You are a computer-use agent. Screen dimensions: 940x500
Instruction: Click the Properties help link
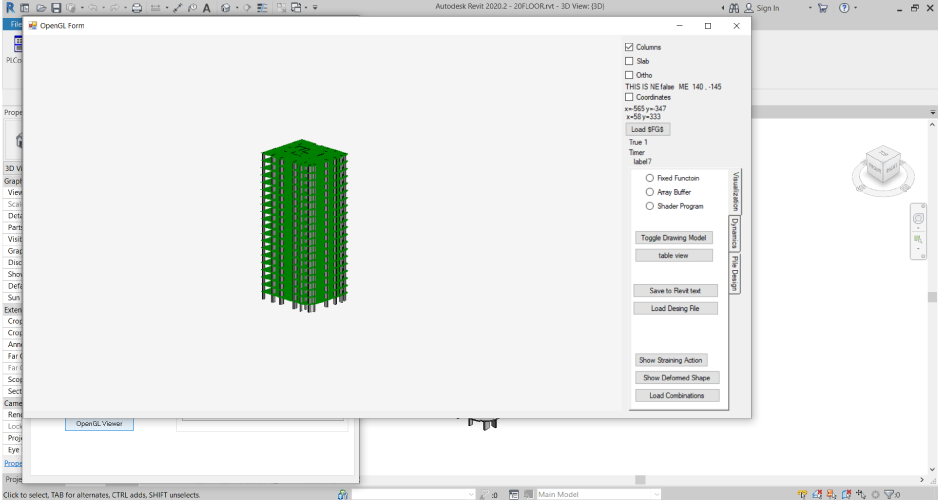pyautogui.click(x=13, y=463)
